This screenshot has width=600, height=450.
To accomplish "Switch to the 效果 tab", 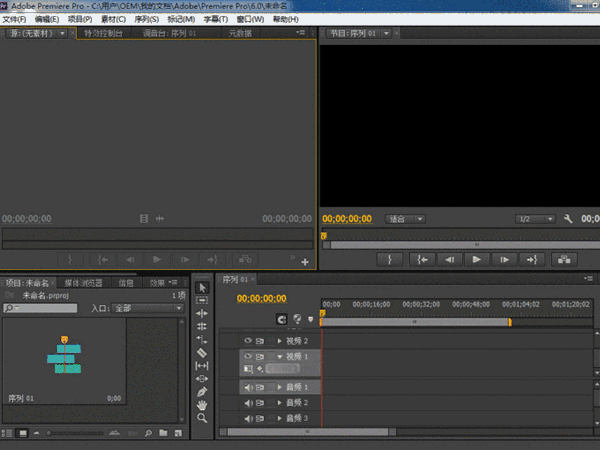I will tap(157, 283).
